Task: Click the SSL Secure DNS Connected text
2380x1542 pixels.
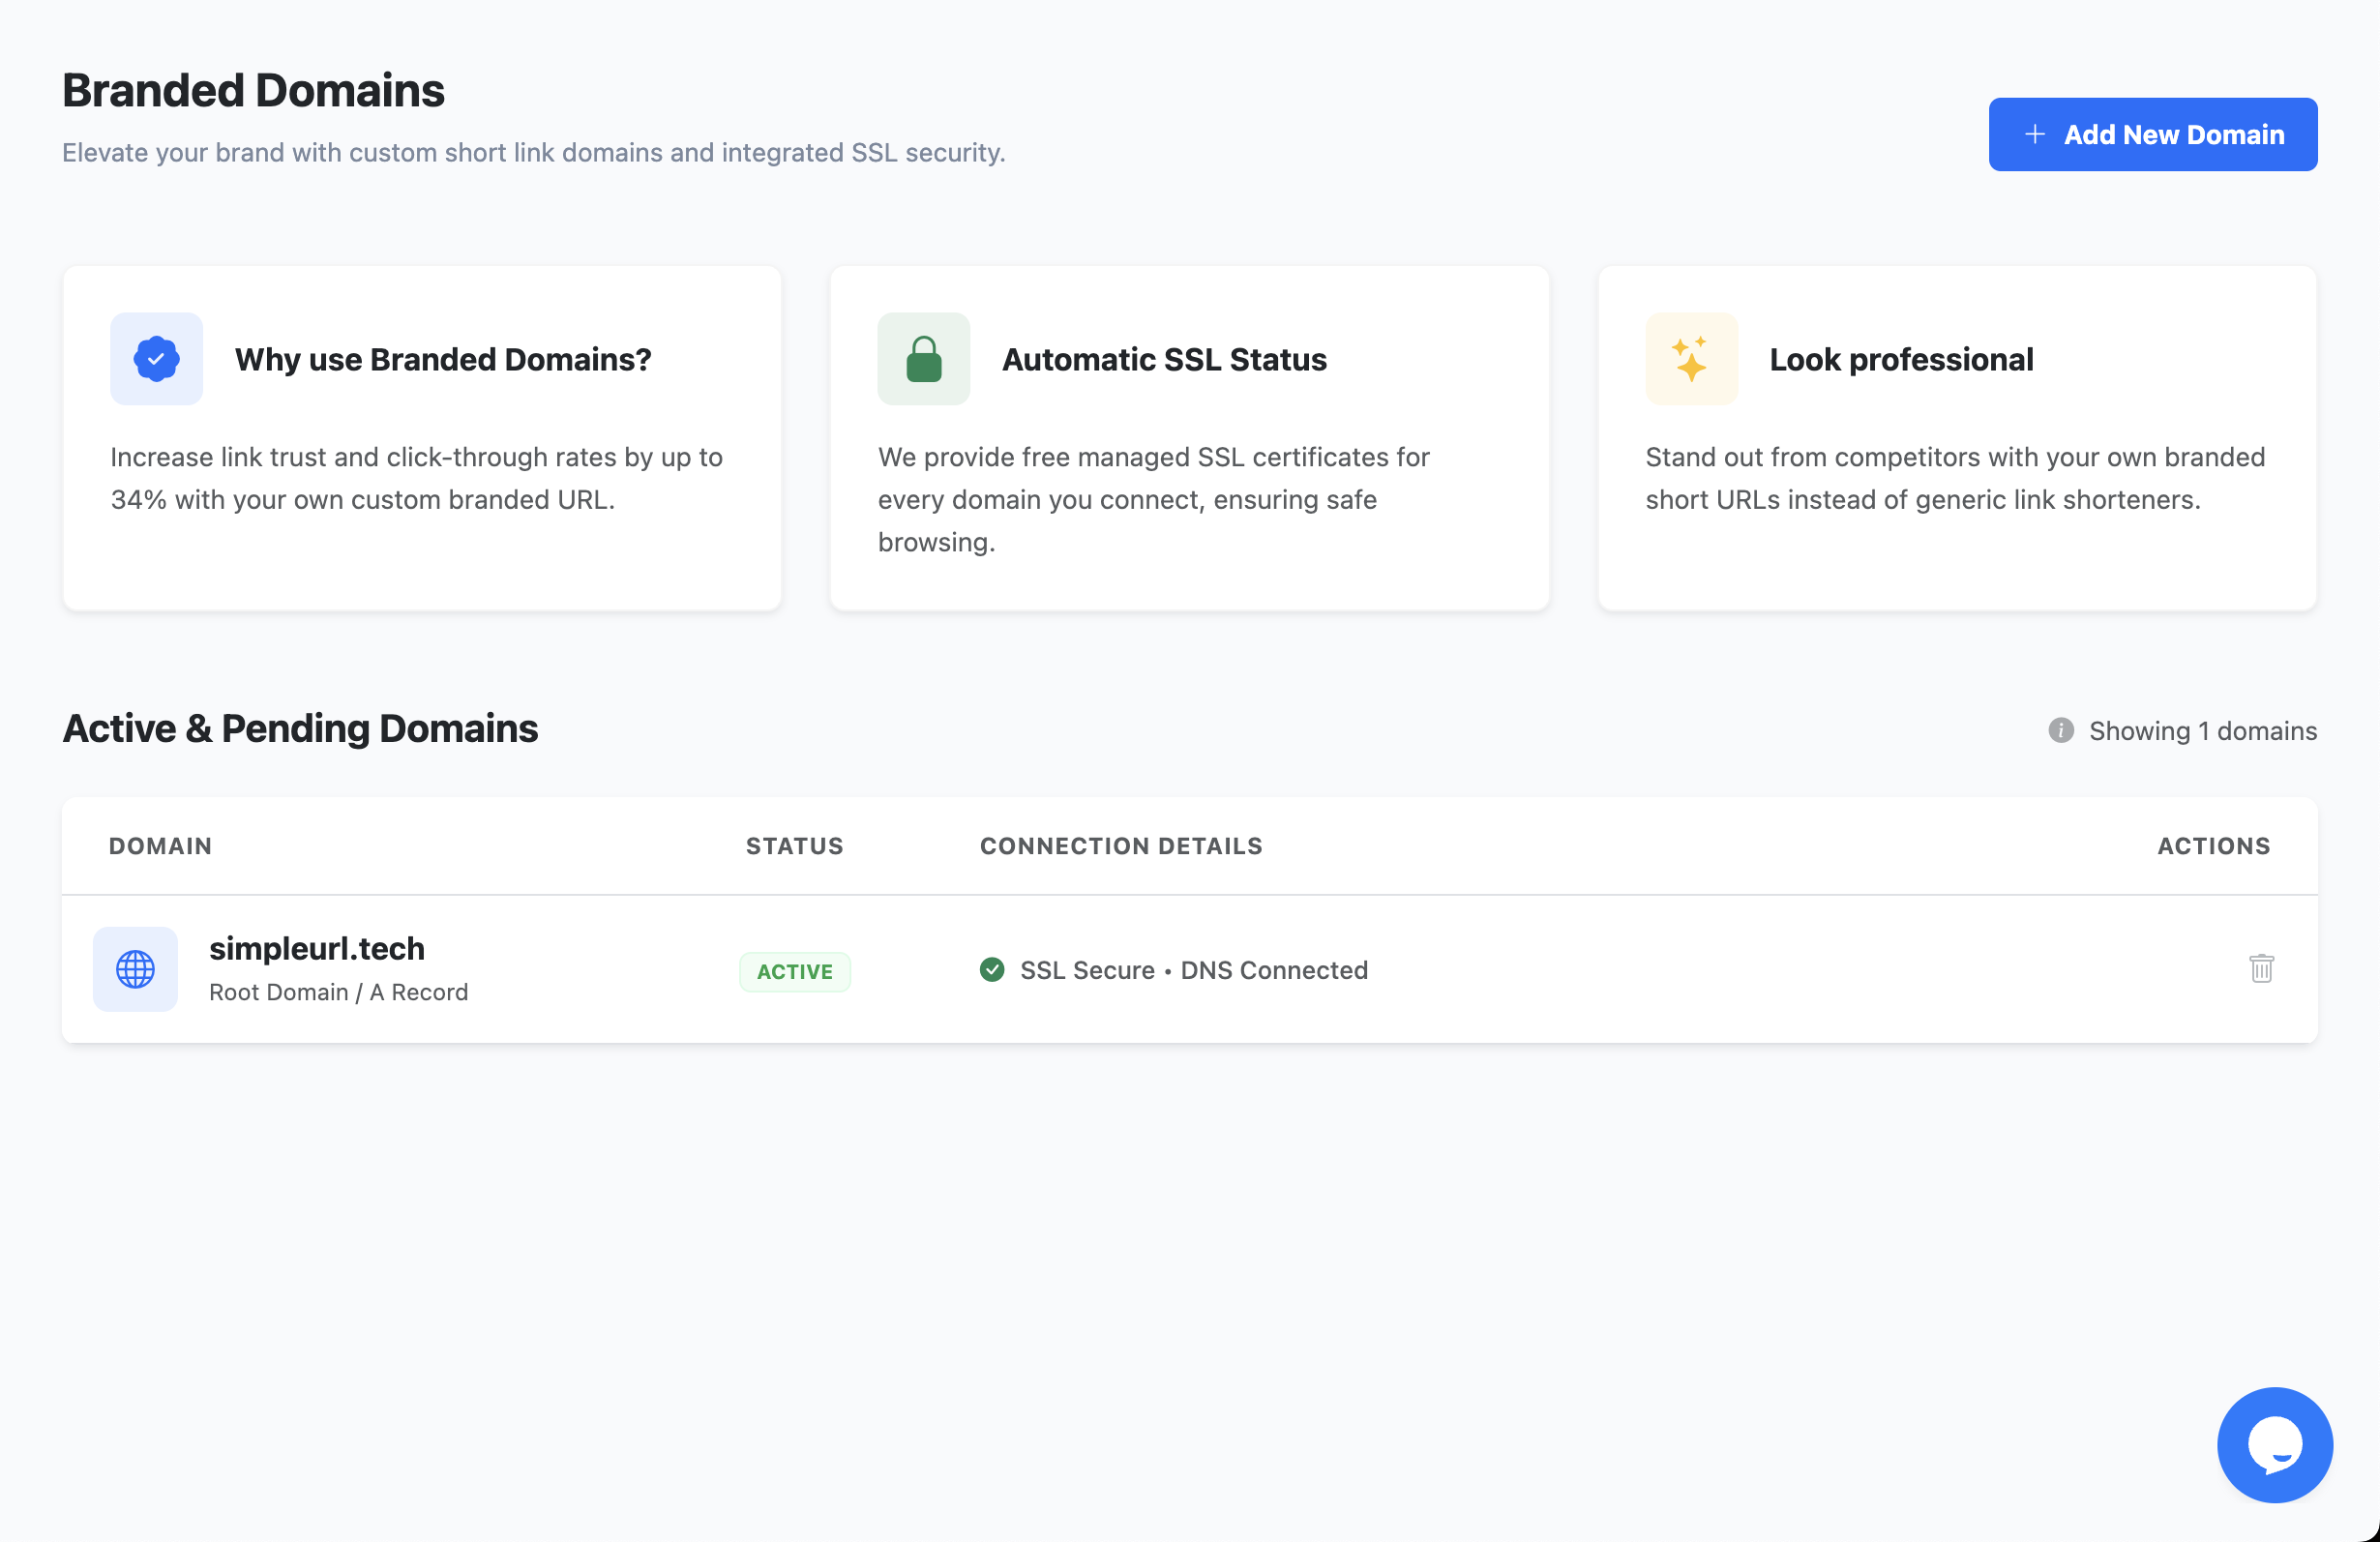Action: (1193, 970)
